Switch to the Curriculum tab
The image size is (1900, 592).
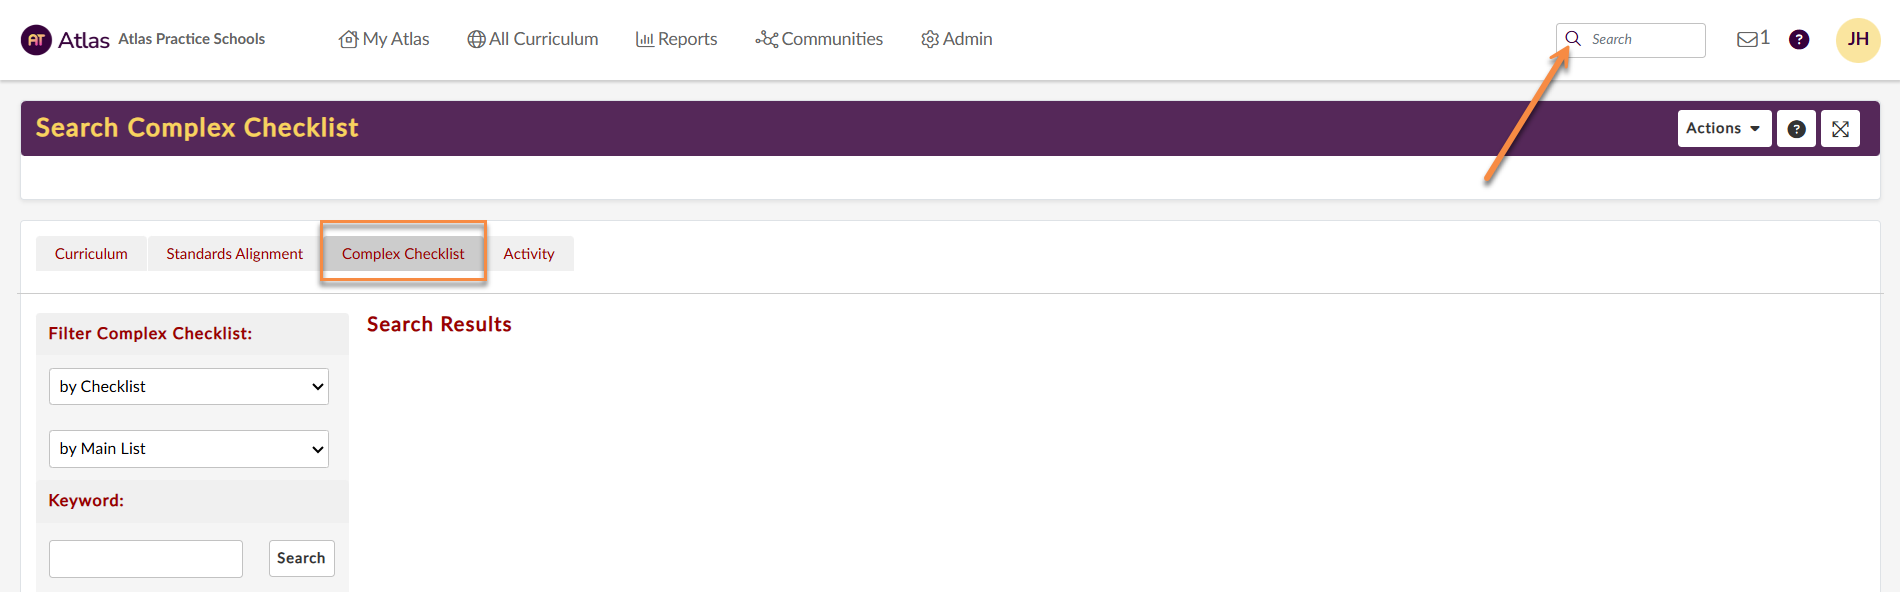tap(91, 254)
